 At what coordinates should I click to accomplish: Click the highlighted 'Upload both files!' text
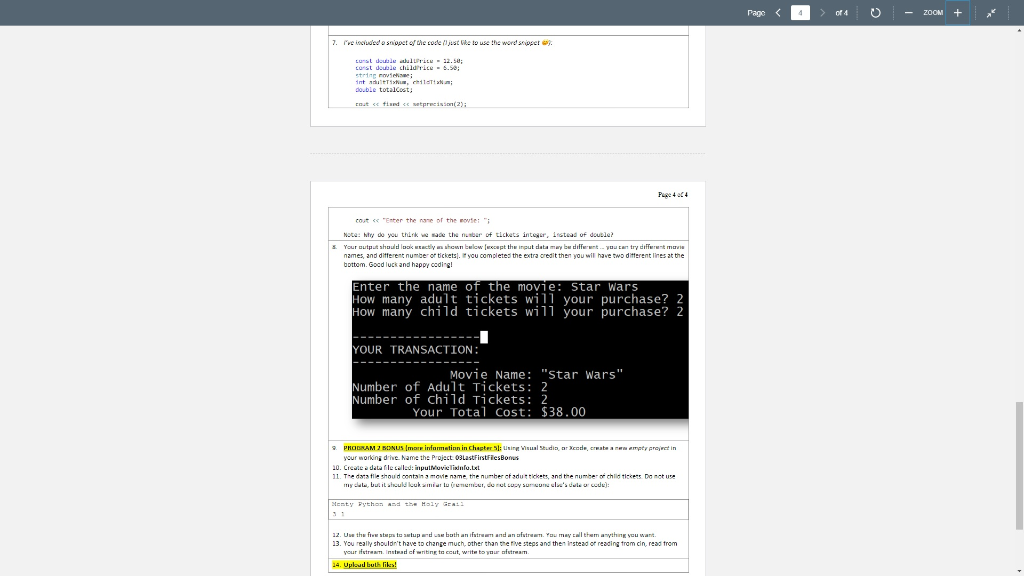point(372,564)
